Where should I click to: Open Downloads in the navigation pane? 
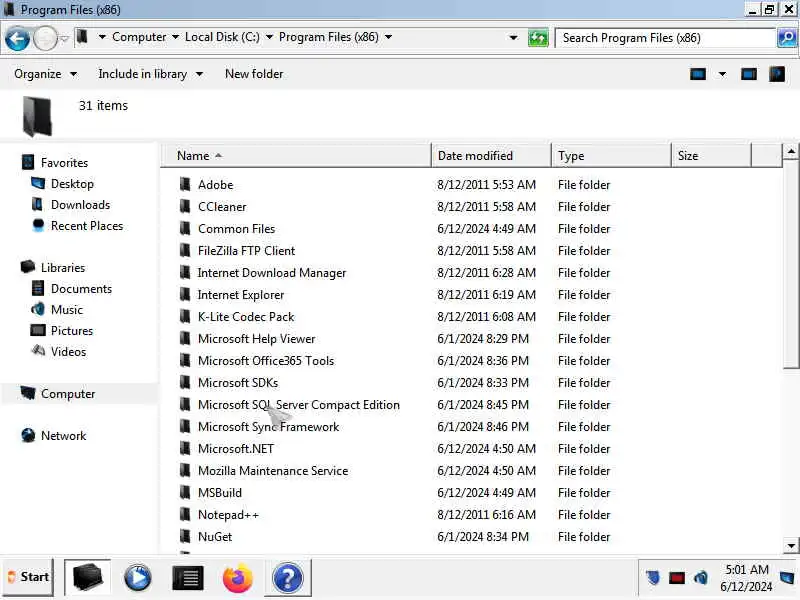(x=80, y=205)
